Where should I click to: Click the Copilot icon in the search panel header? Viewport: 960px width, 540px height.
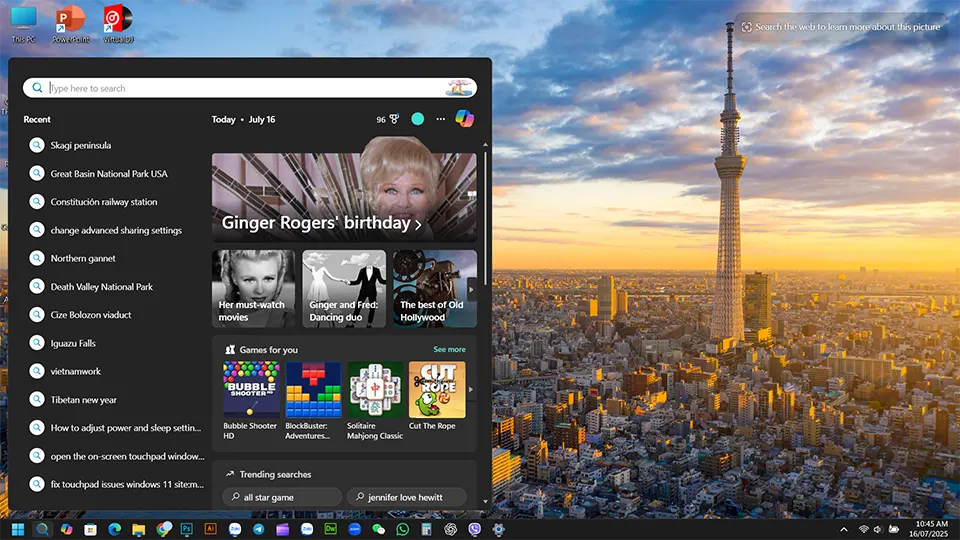pos(465,119)
